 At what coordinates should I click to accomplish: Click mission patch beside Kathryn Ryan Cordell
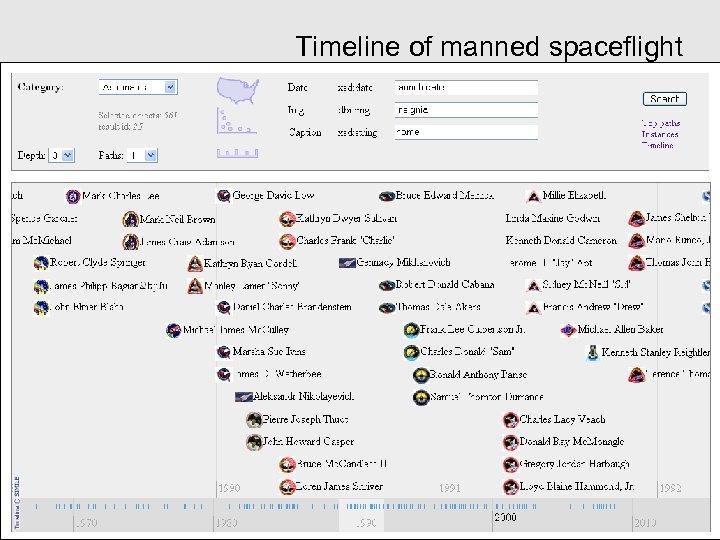pyautogui.click(x=195, y=264)
